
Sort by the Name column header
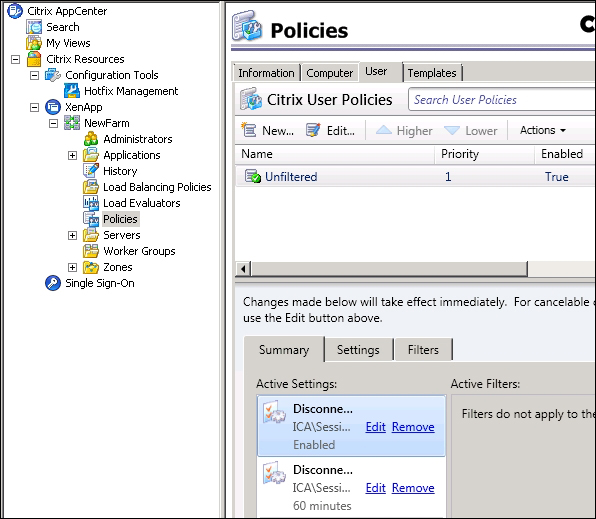[334, 154]
